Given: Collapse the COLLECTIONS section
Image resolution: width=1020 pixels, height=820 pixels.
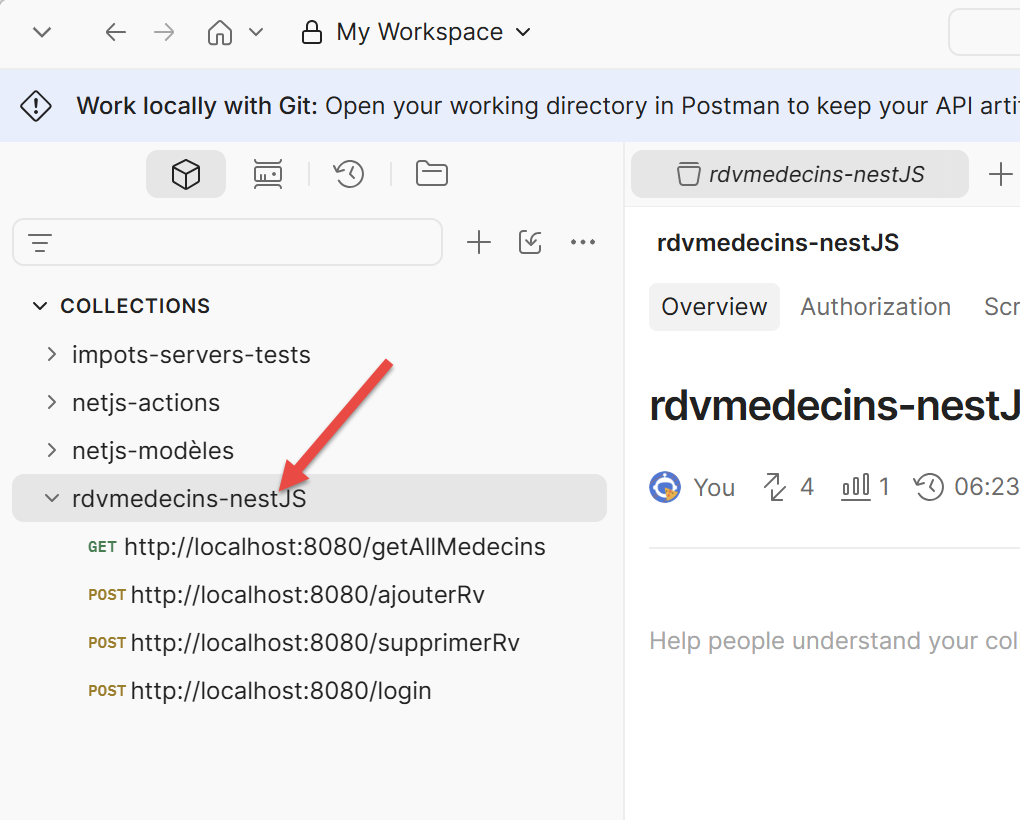Looking at the screenshot, I should coord(40,306).
